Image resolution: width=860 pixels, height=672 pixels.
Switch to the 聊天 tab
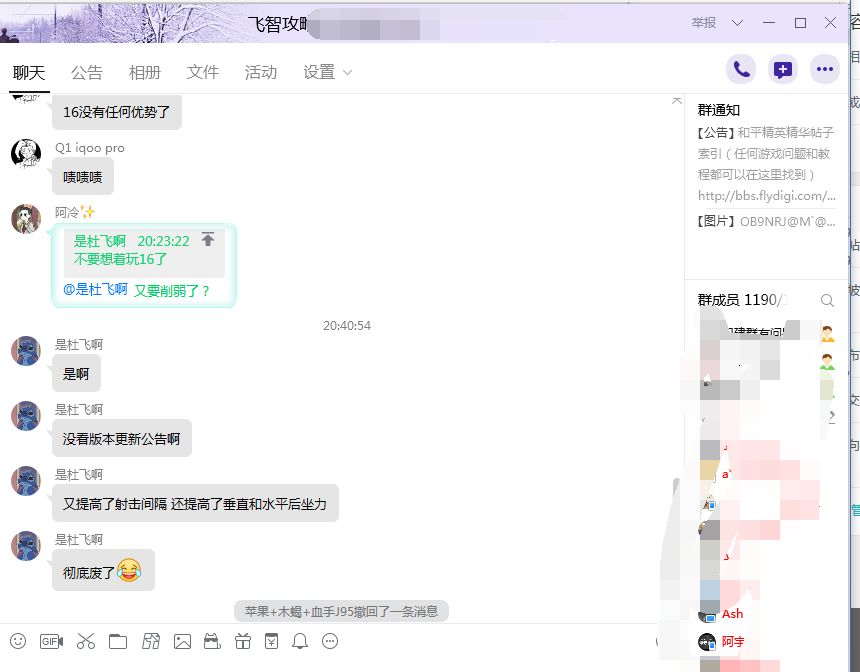point(29,72)
